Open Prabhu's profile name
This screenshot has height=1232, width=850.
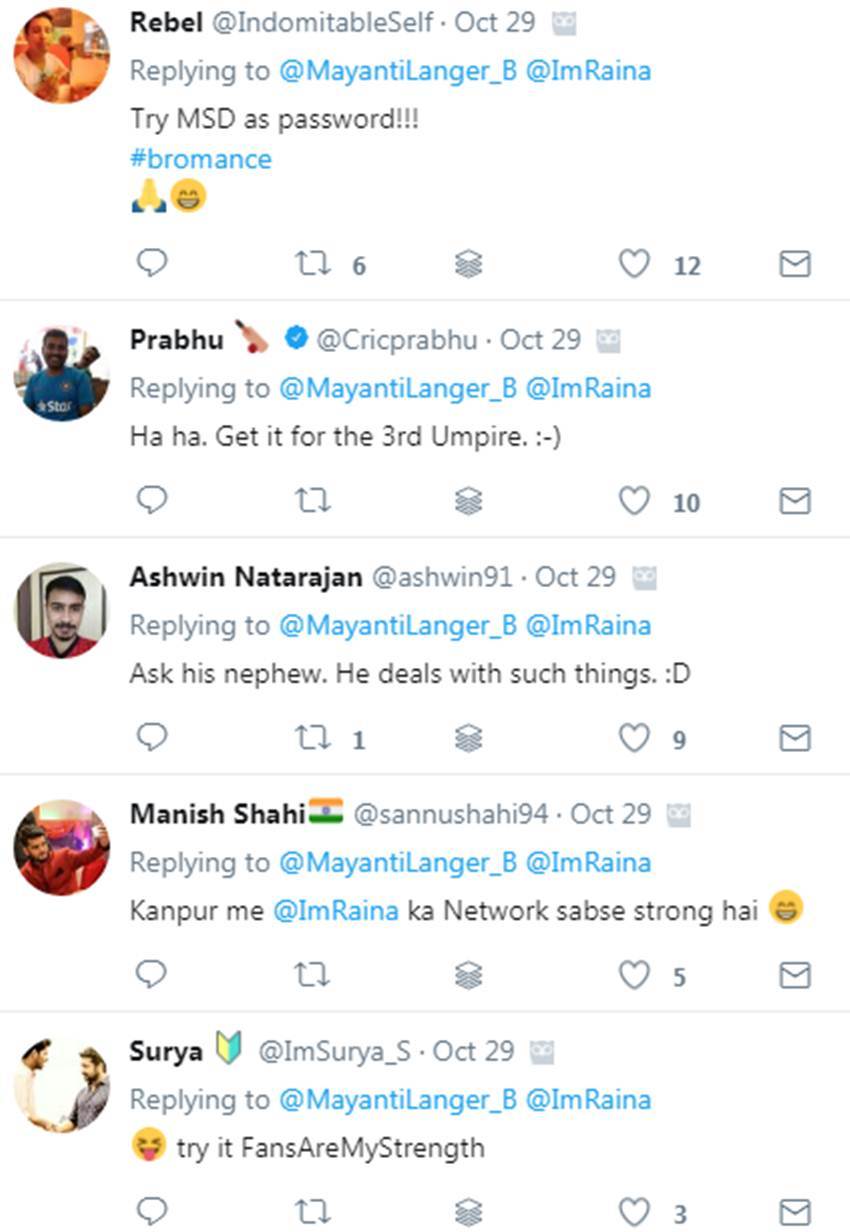tap(177, 340)
